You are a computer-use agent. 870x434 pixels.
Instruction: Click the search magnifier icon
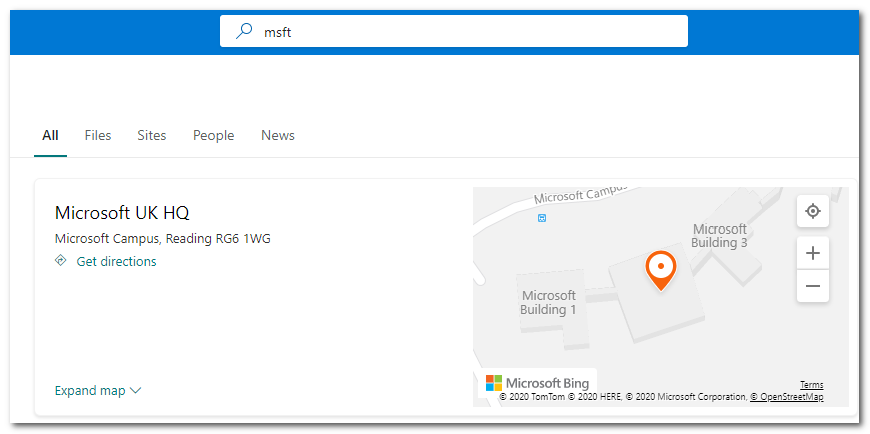tap(244, 31)
